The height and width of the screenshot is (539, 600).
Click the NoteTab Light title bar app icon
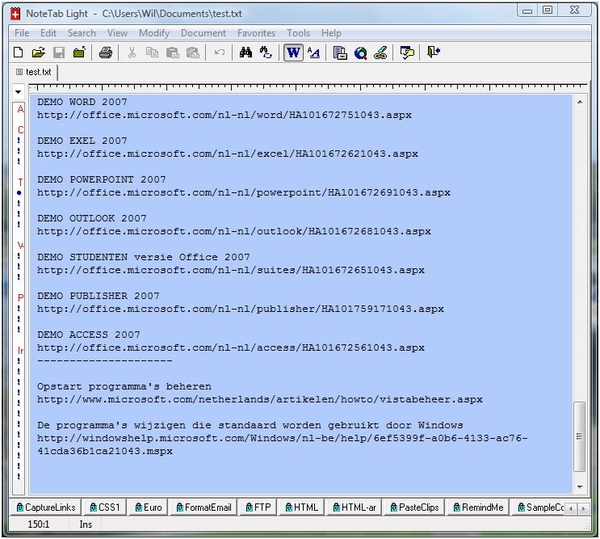point(16,14)
